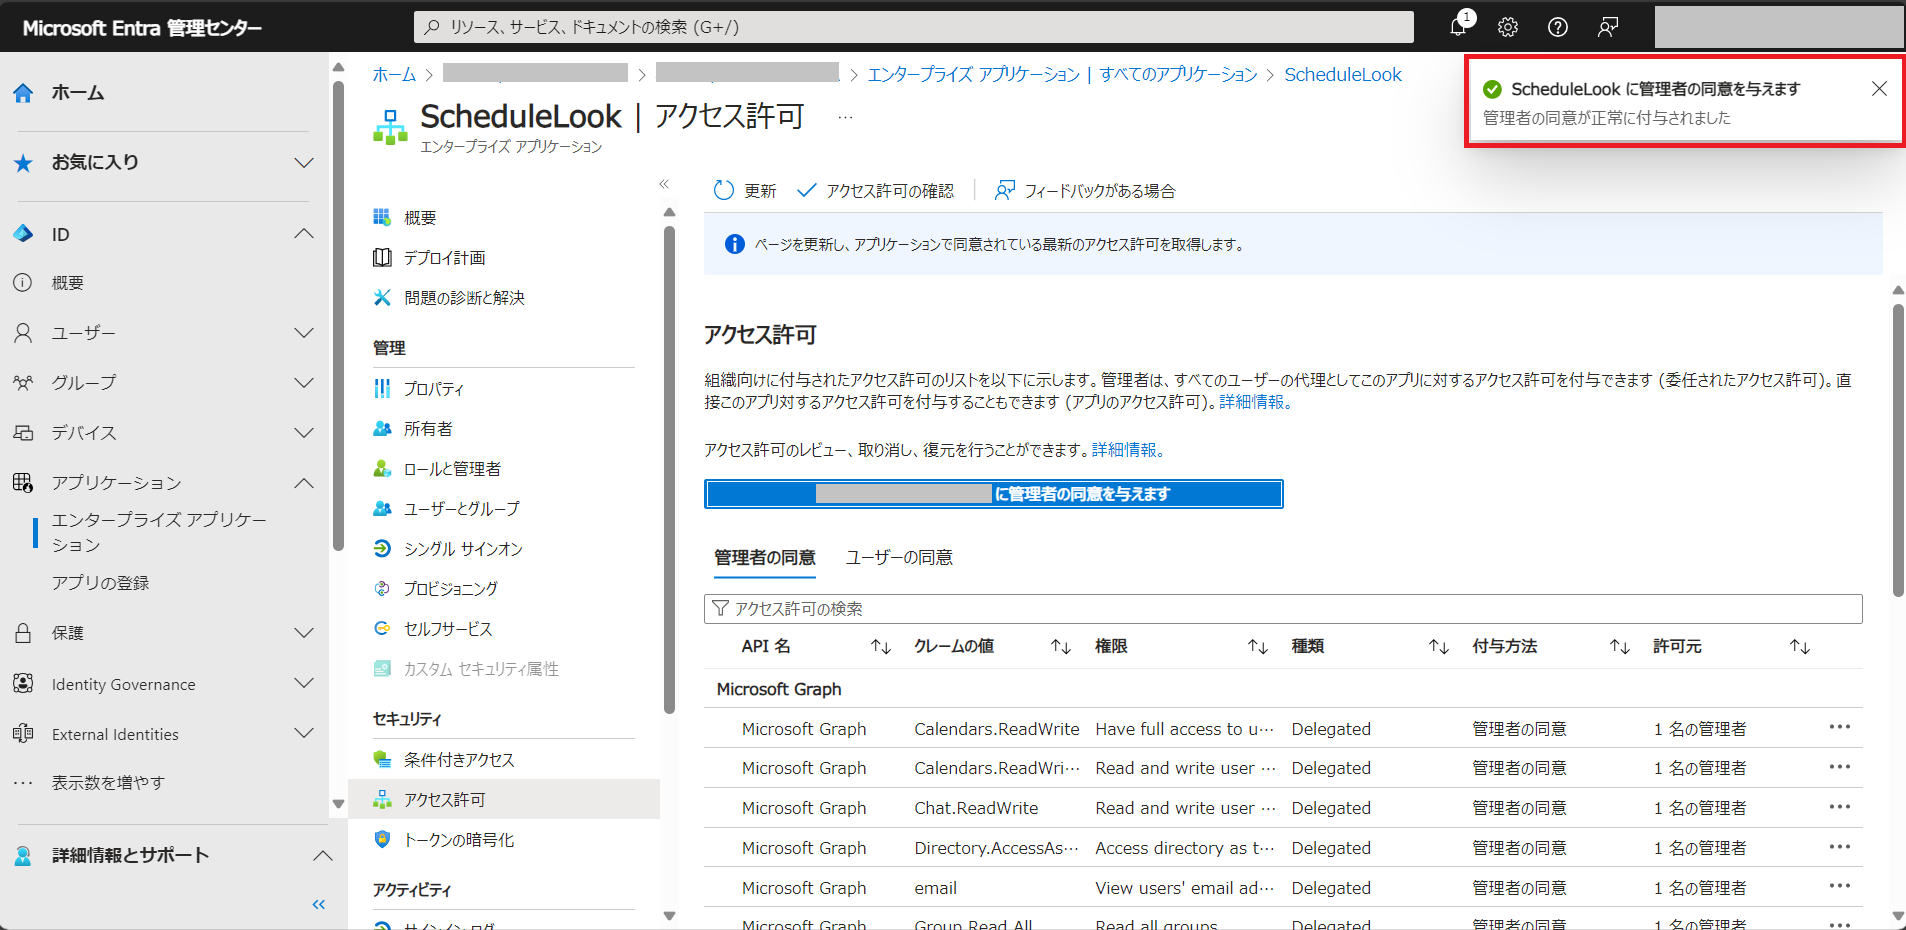1906x930 pixels.
Task: Open portal settings gear icon
Action: 1508,27
